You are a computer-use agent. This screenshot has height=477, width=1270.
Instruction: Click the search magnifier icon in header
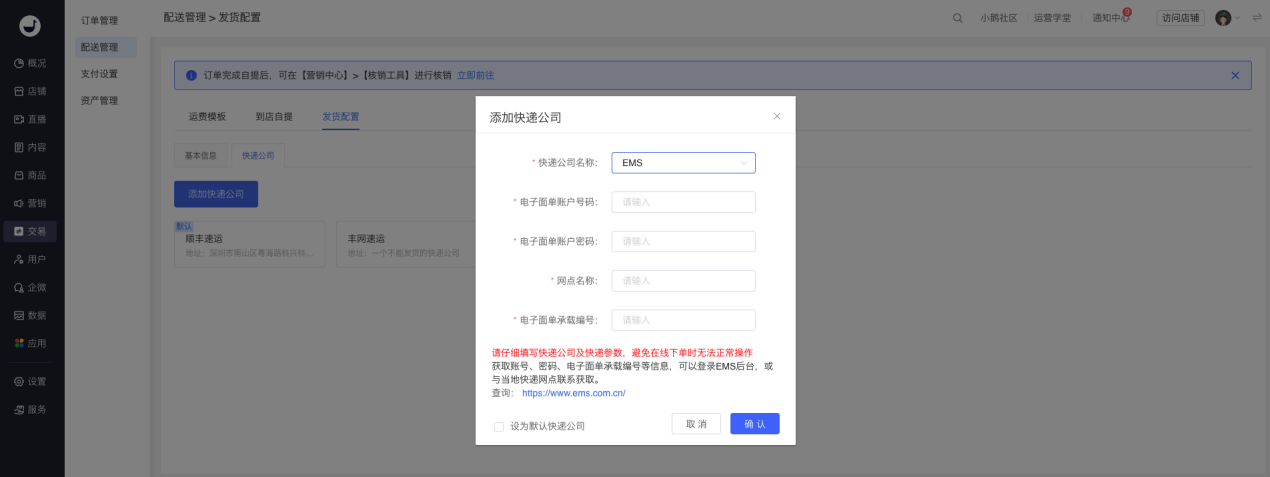coord(958,18)
